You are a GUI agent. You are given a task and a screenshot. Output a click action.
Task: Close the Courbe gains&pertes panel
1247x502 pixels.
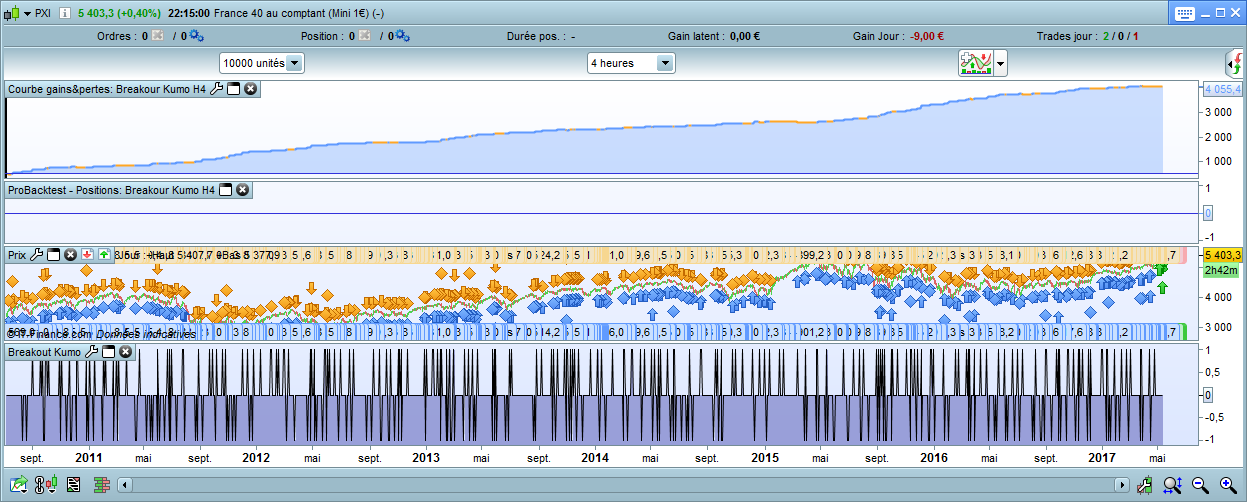[251, 89]
